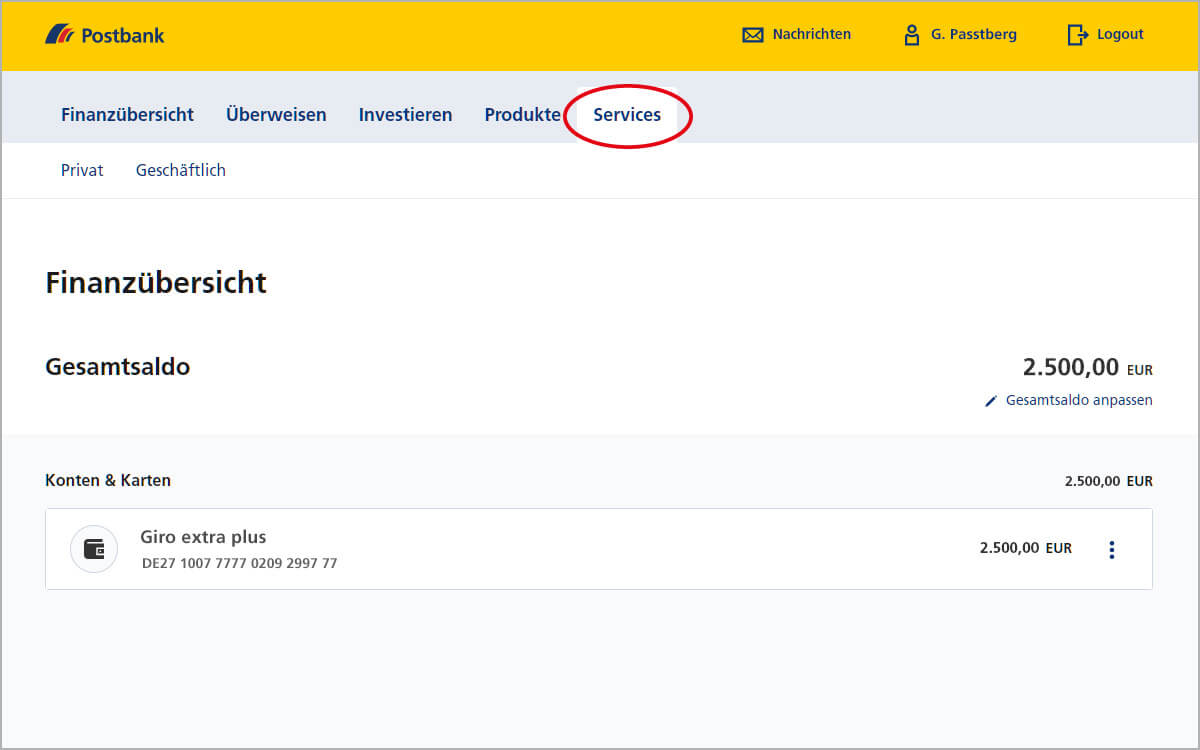Go to the Überweisen menu
The width and height of the screenshot is (1200, 750).
(x=276, y=115)
